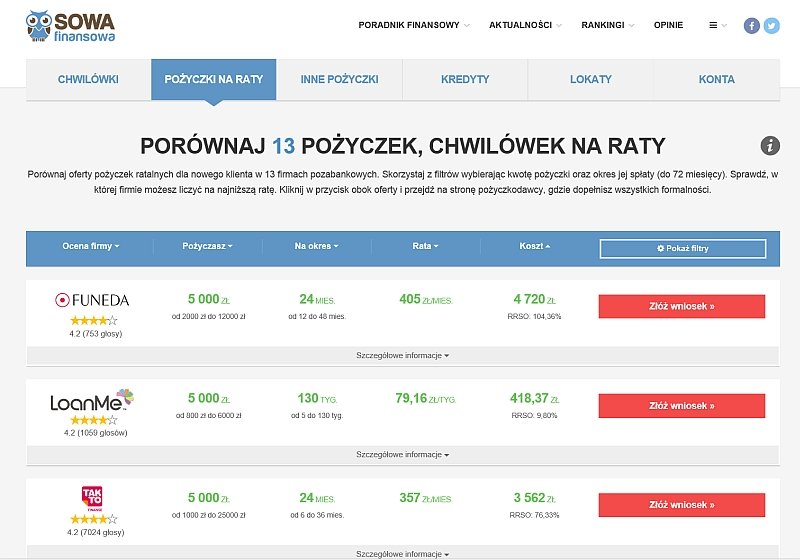Click od 12 do 48 mies. text

317,316
